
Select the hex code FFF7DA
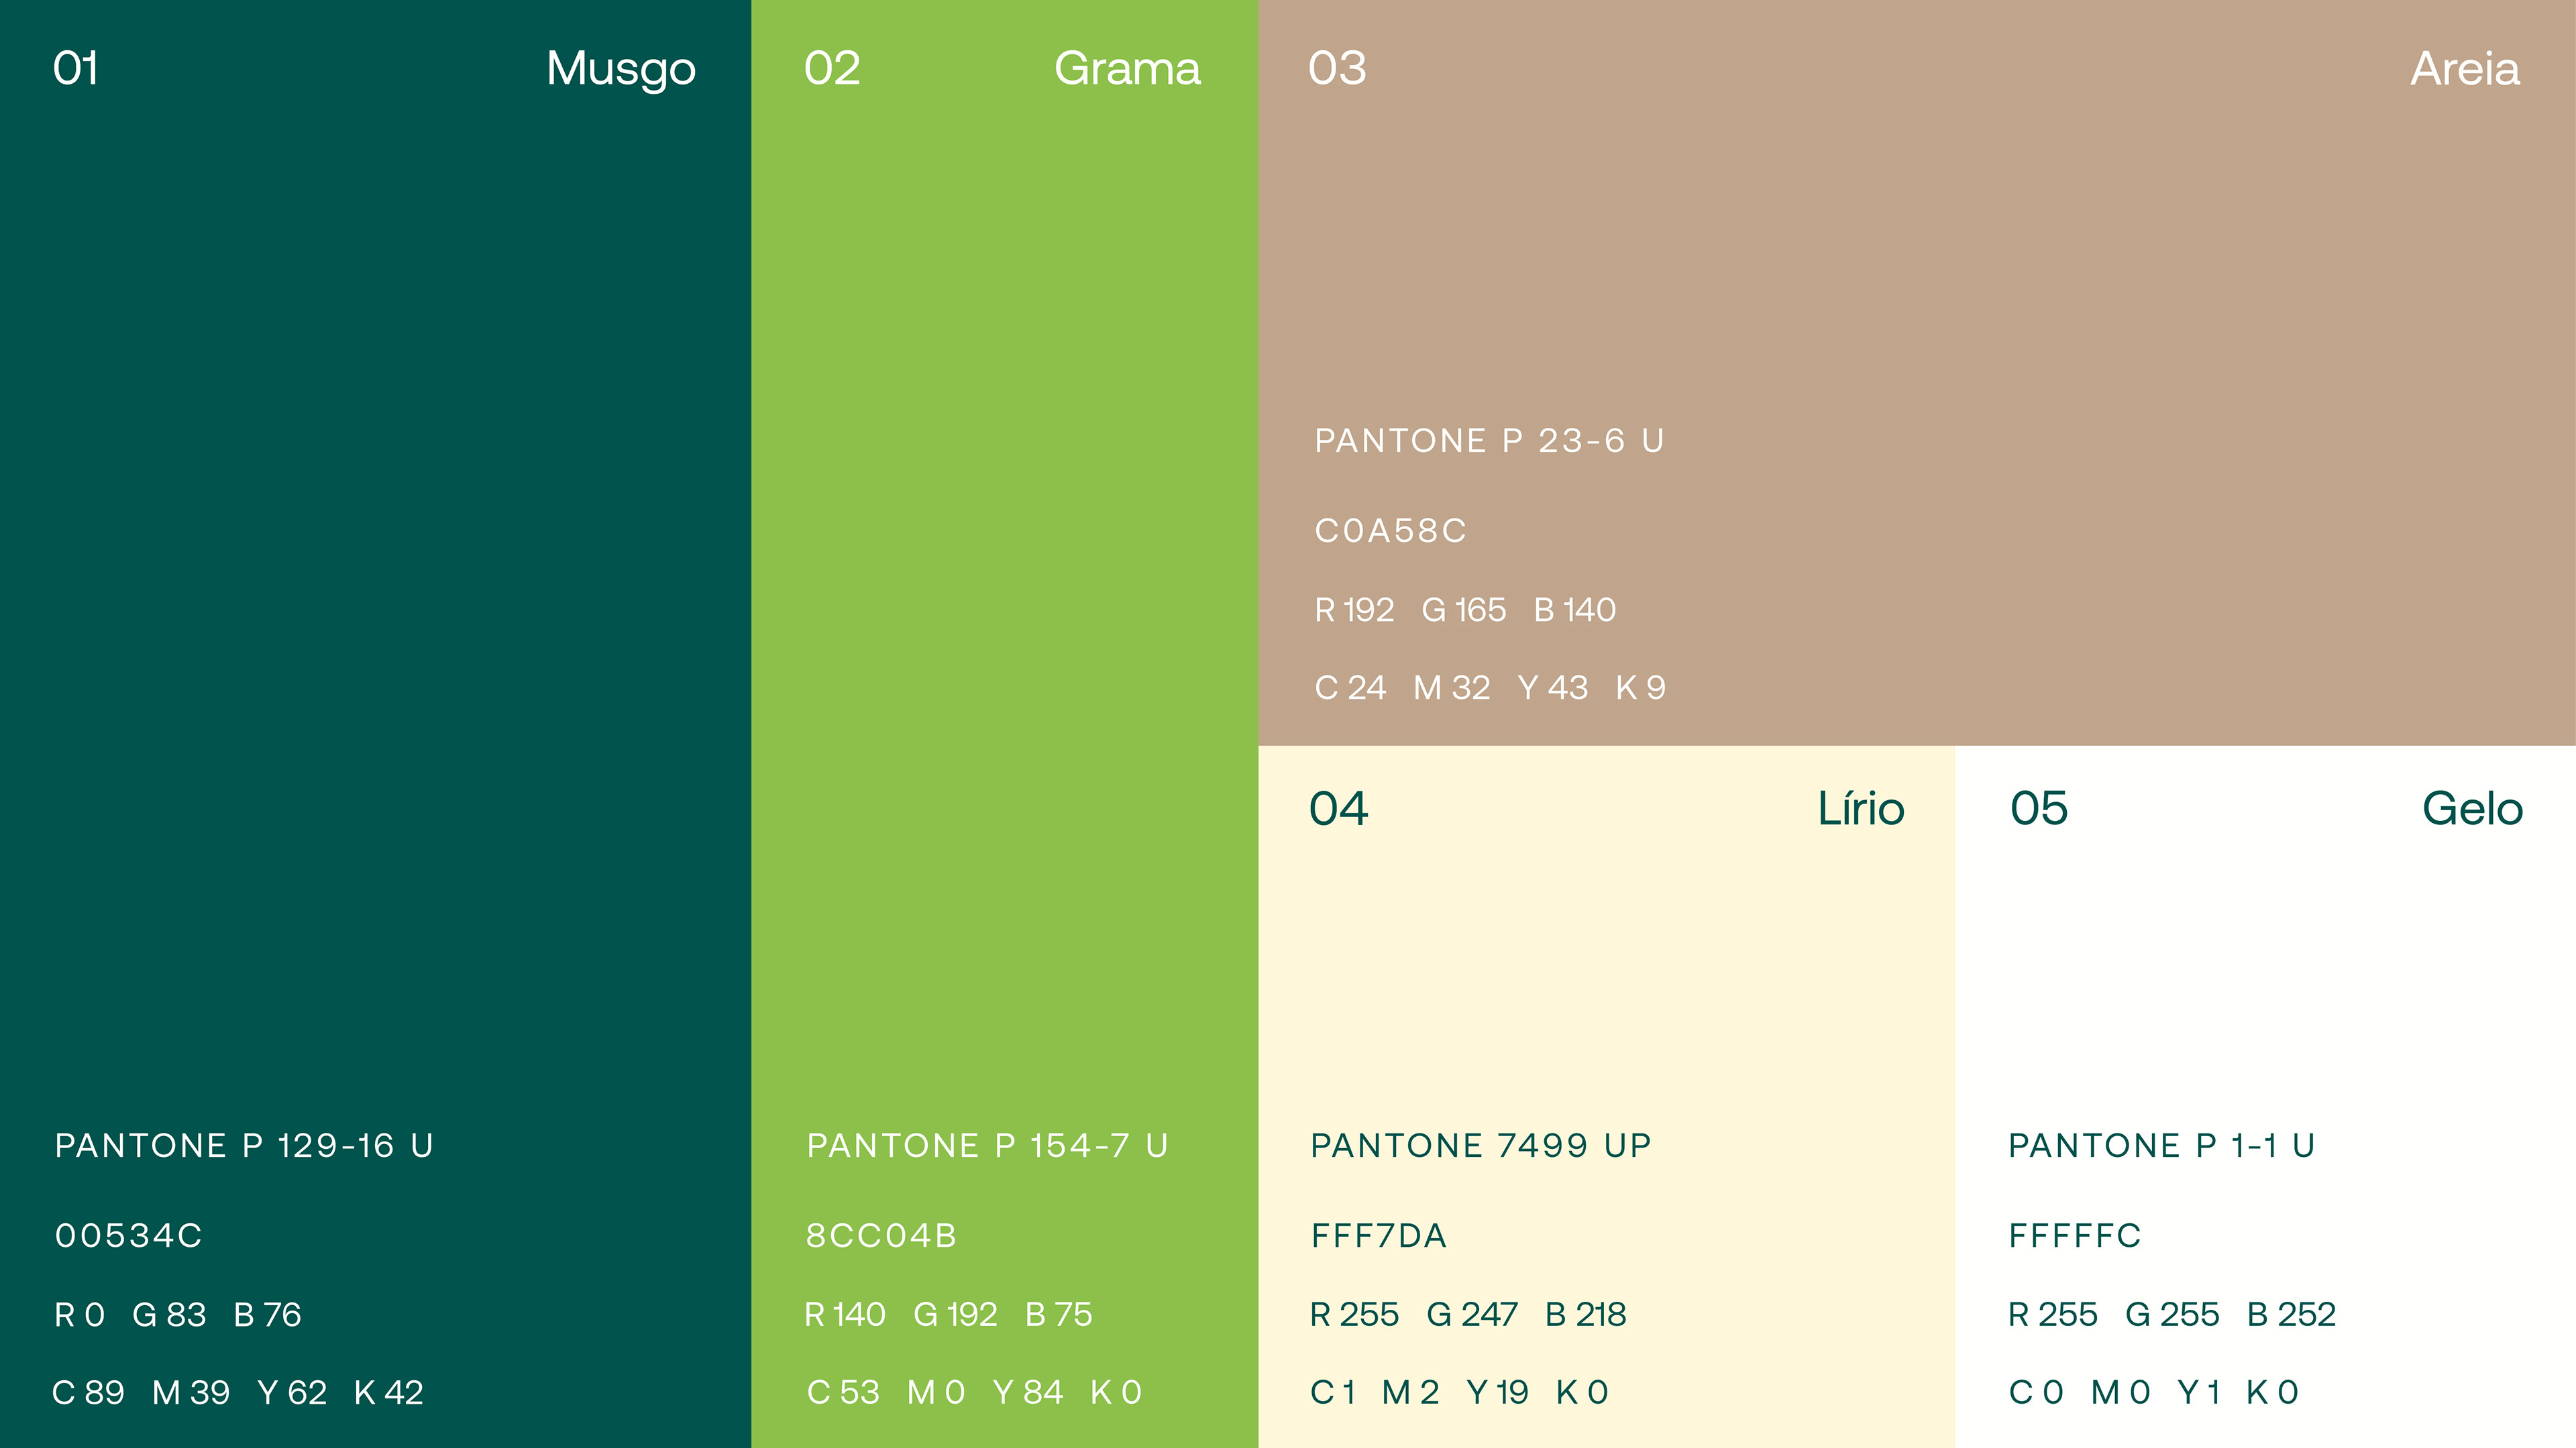(1379, 1236)
